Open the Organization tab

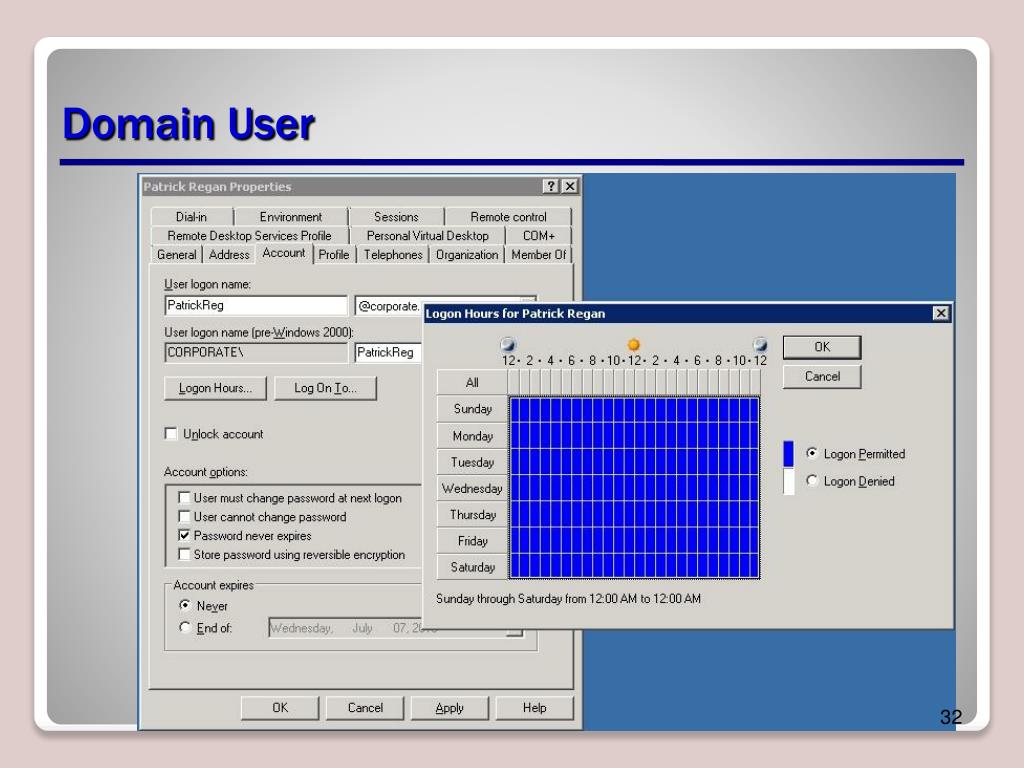coord(467,255)
